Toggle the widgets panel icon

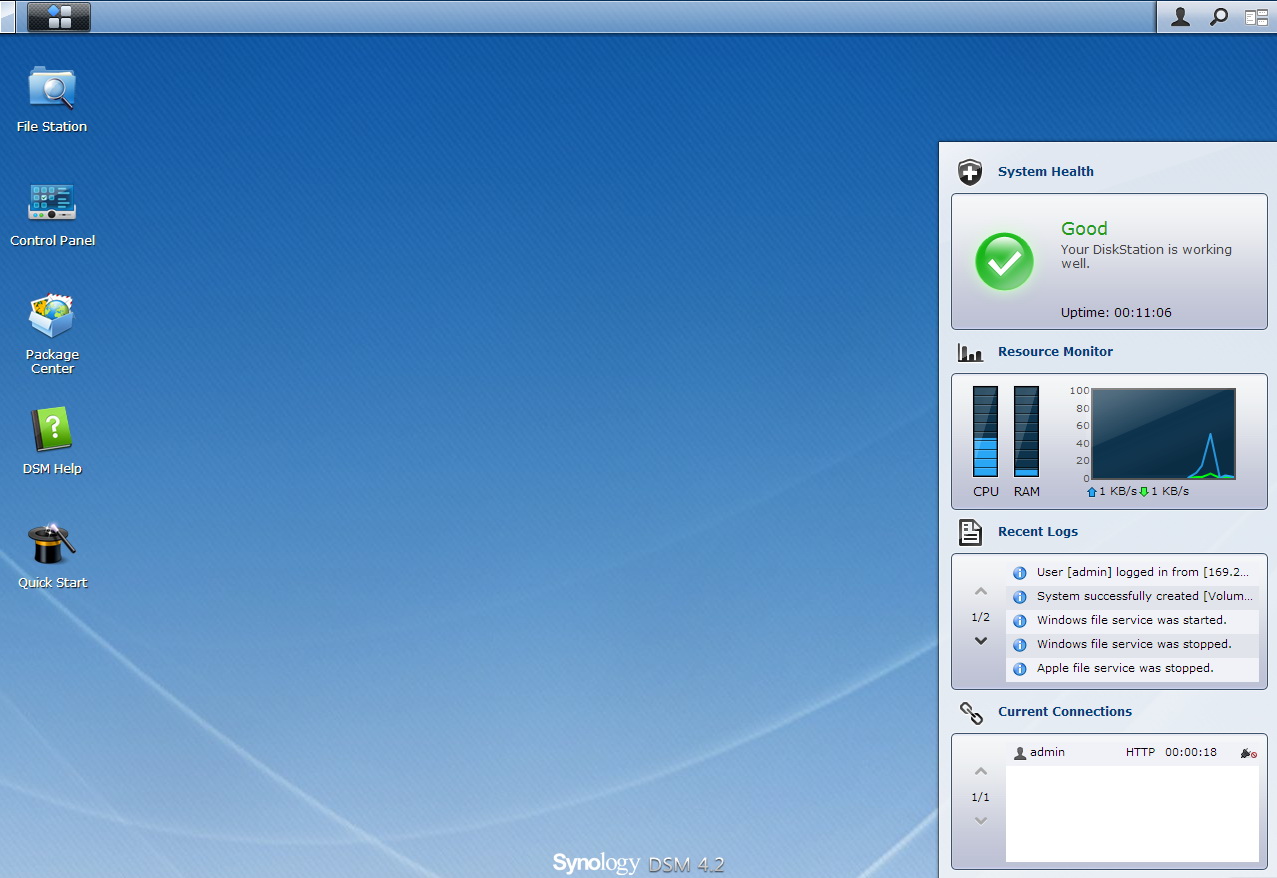point(1256,17)
